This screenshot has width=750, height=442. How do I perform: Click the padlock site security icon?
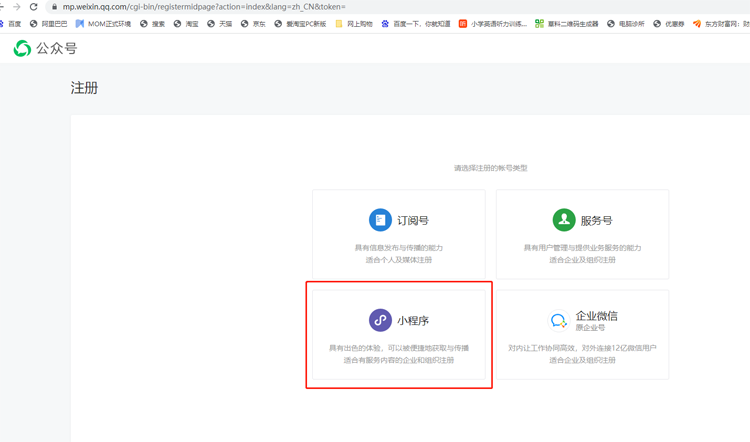click(54, 7)
